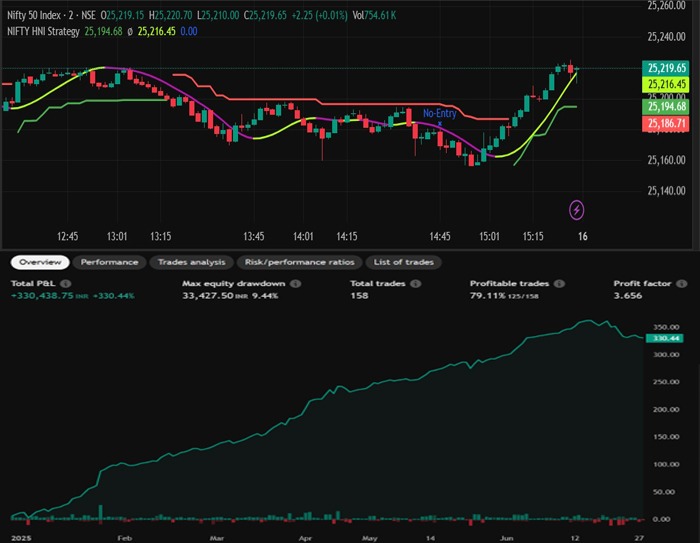Screen dimensions: 700x543
Task: Switch to the Performance tab
Action: pos(109,262)
